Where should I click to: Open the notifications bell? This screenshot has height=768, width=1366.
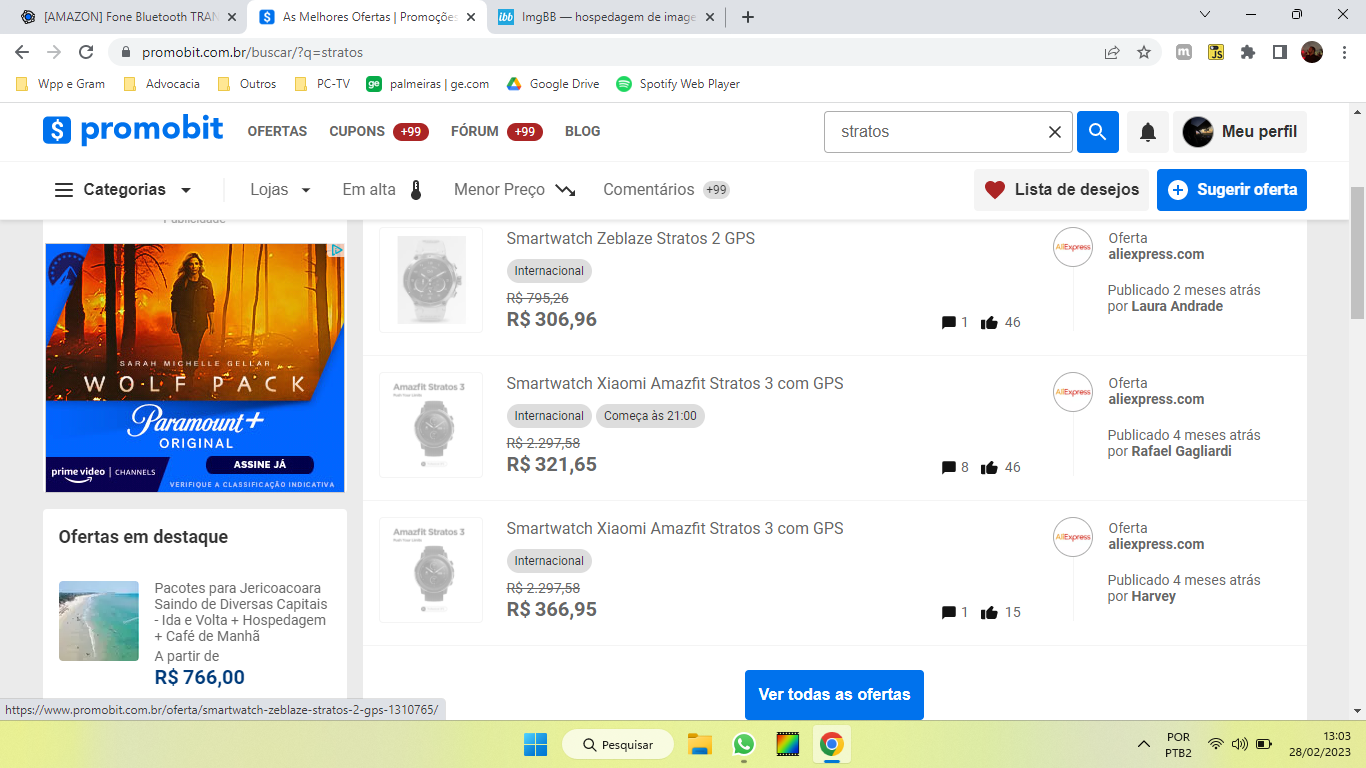point(1148,132)
